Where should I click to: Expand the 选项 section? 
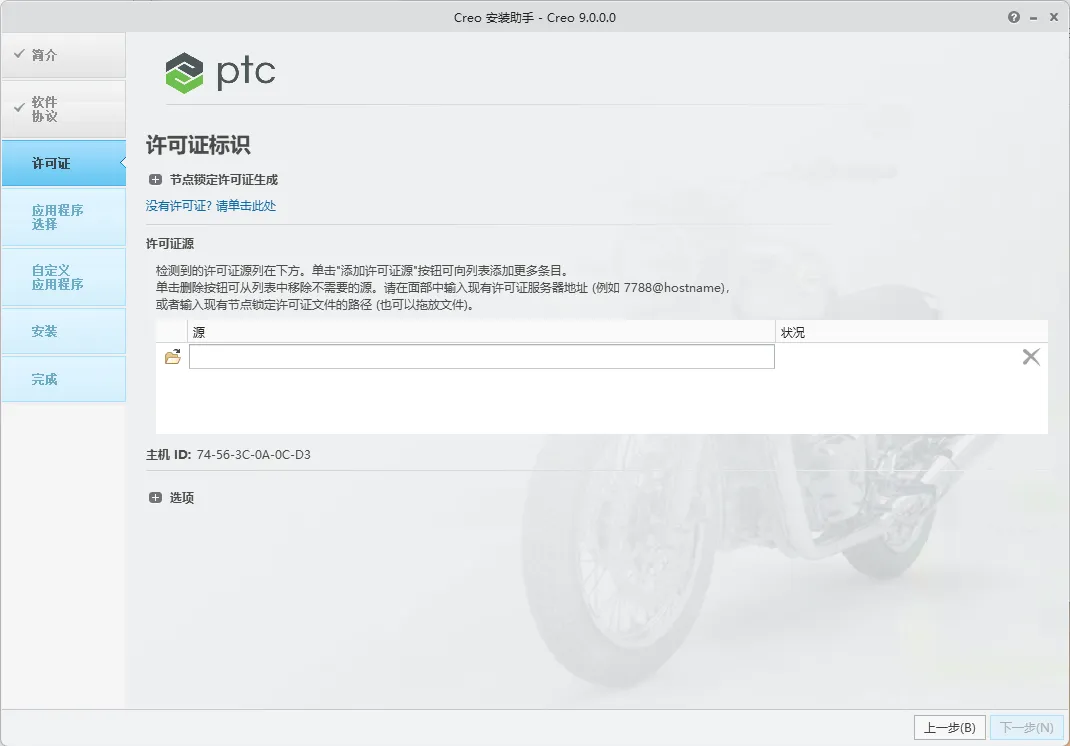(x=156, y=498)
